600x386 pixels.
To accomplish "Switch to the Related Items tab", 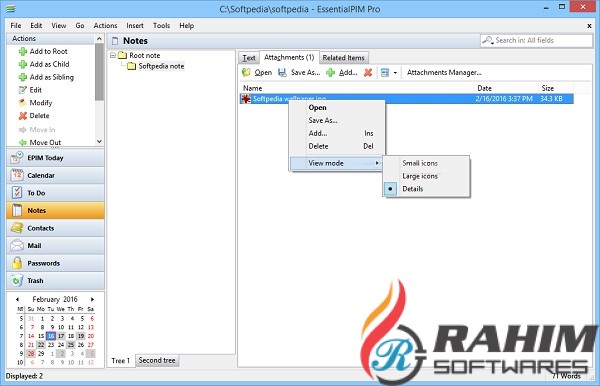I will tap(343, 58).
